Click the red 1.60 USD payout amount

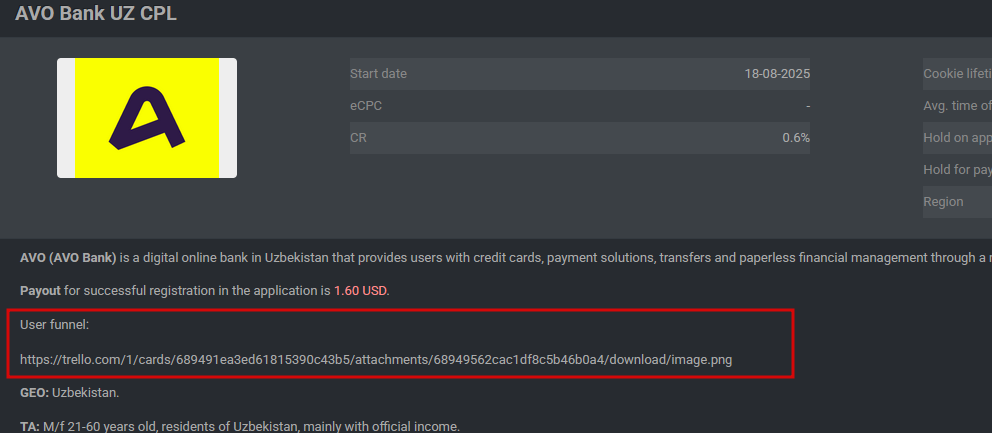click(x=360, y=291)
